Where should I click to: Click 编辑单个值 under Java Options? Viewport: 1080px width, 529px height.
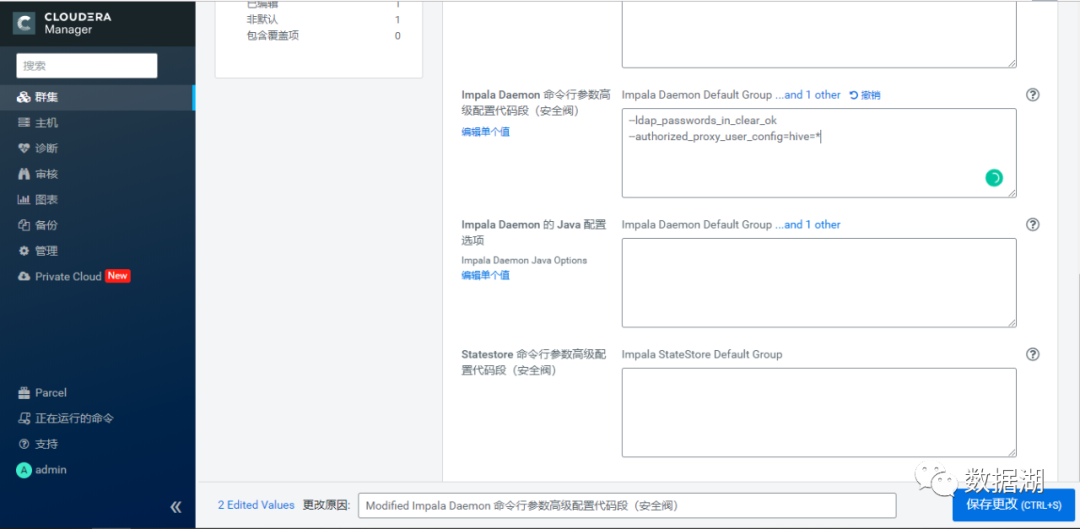(x=486, y=275)
